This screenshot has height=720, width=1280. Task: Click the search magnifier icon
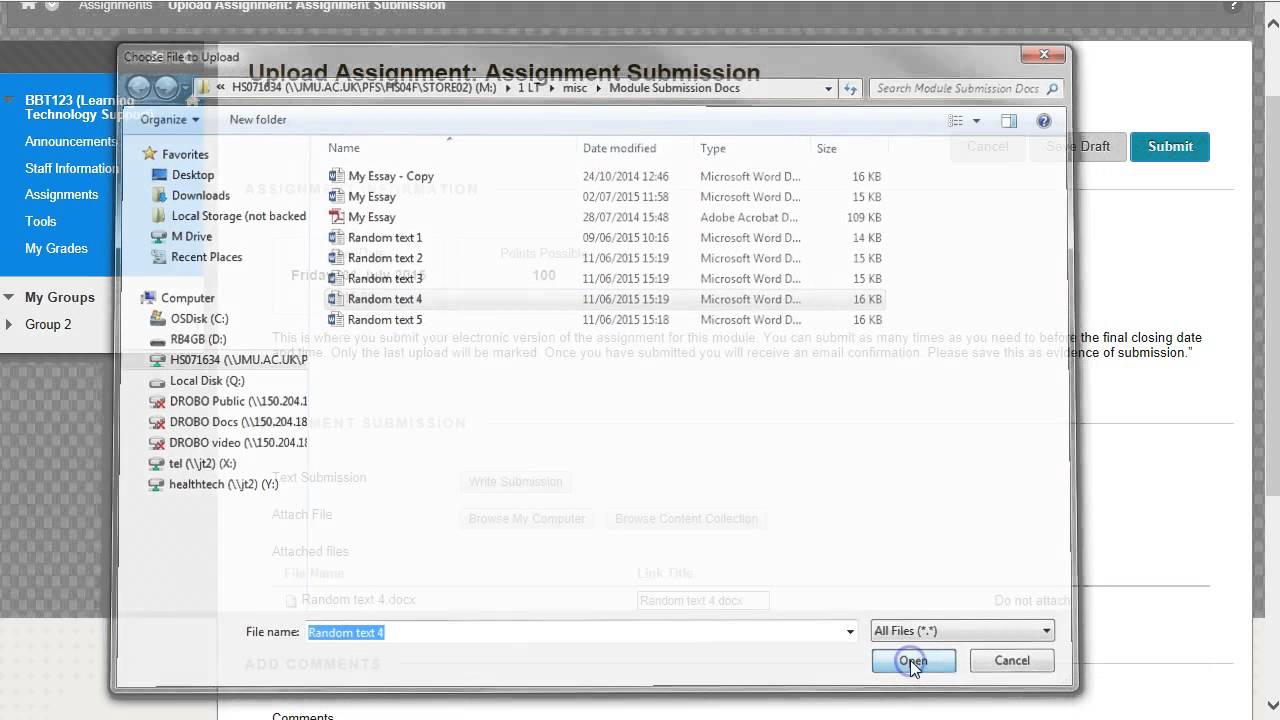pos(1052,88)
